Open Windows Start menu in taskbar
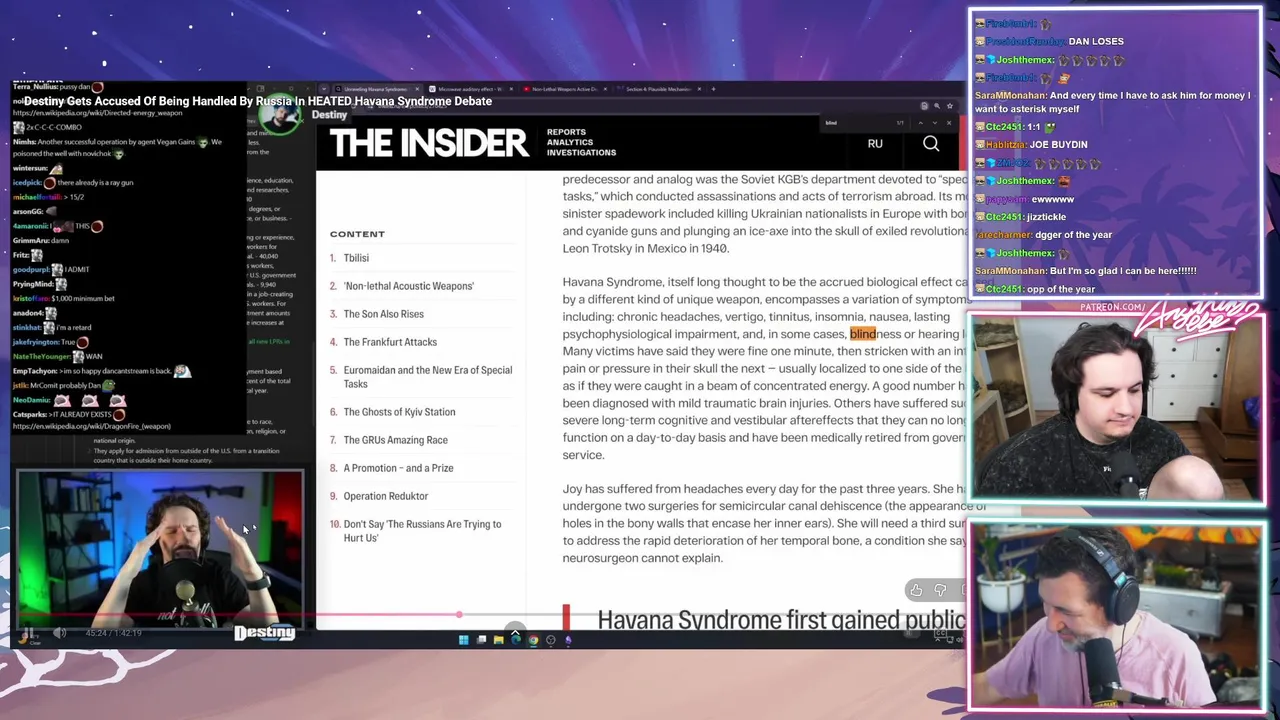The width and height of the screenshot is (1280, 720). (464, 640)
